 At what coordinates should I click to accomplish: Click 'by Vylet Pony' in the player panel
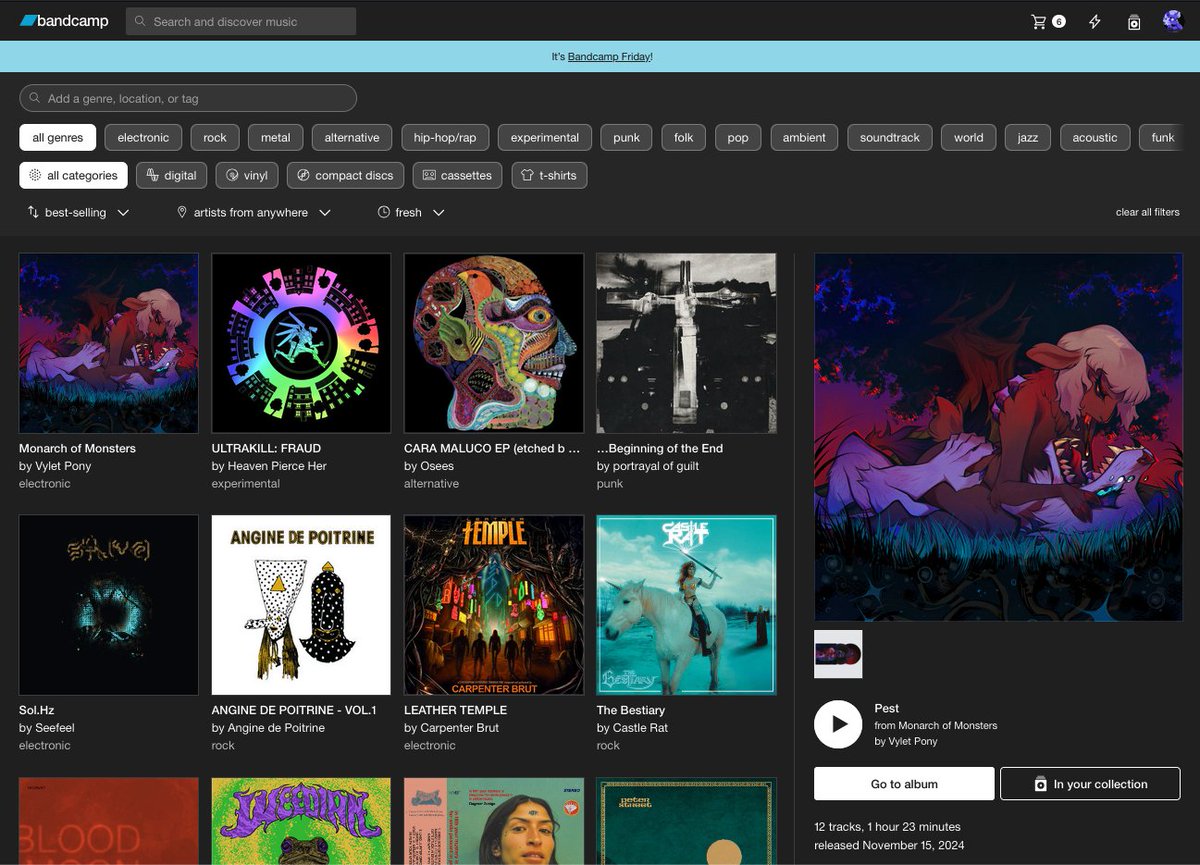[x=906, y=741]
